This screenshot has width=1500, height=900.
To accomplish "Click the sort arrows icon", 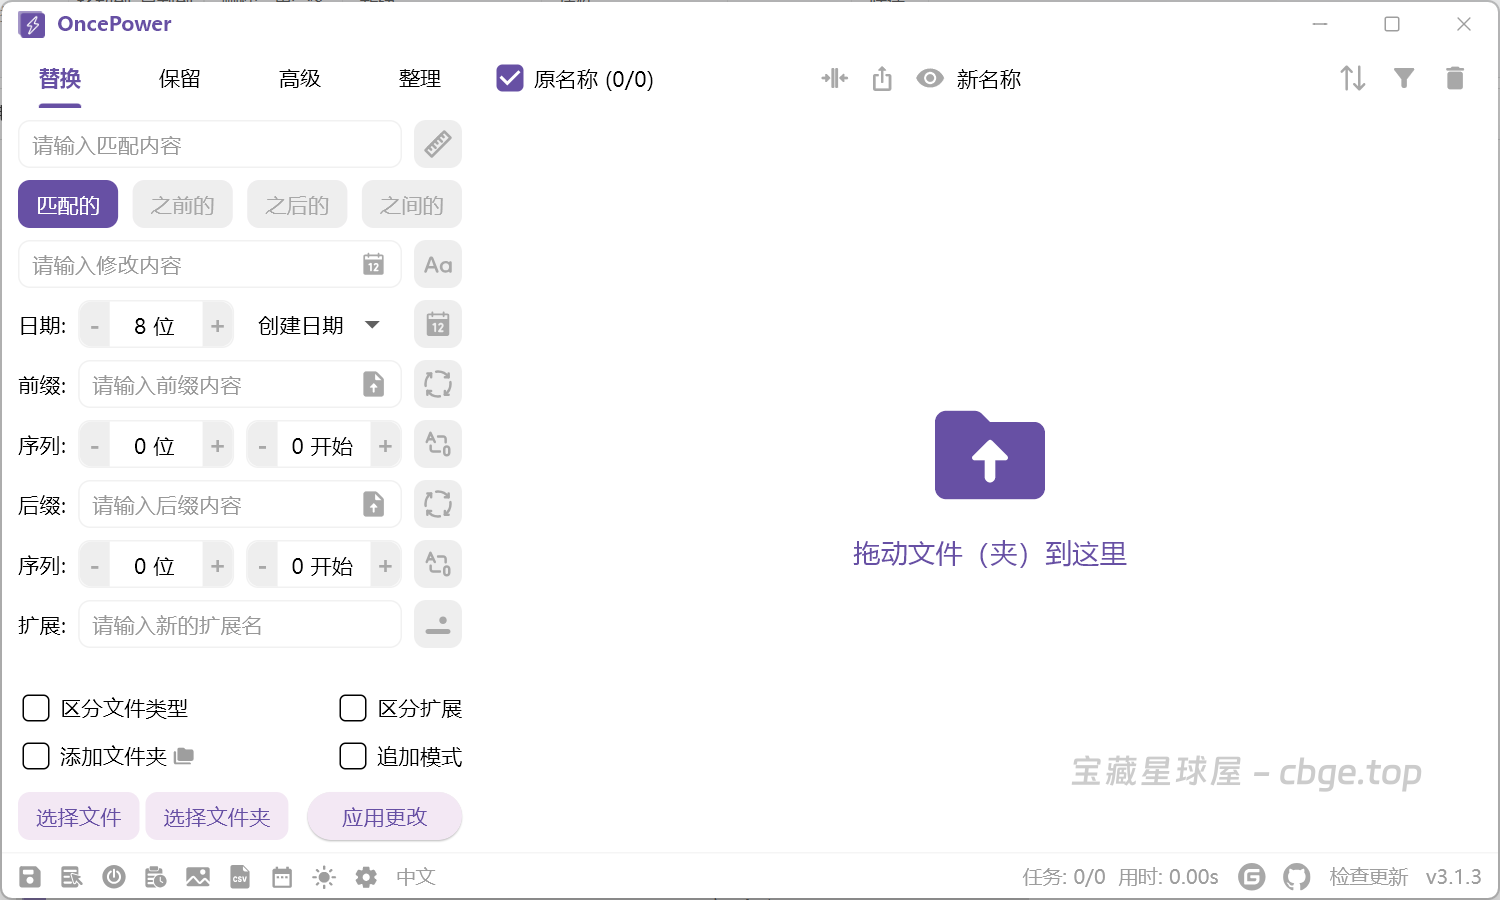I will (x=1353, y=78).
